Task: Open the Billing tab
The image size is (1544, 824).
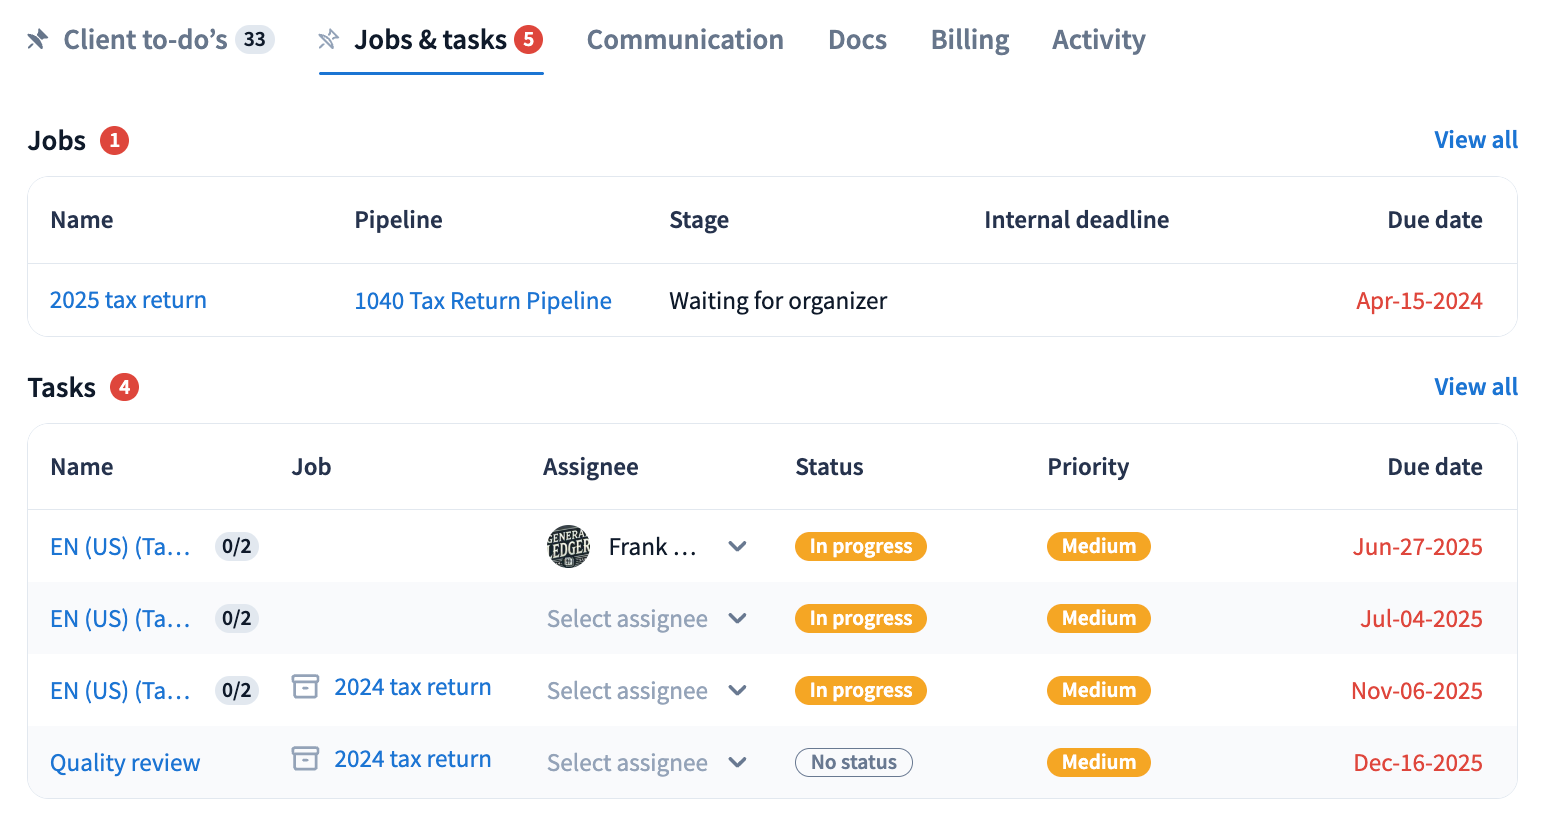Action: [969, 40]
